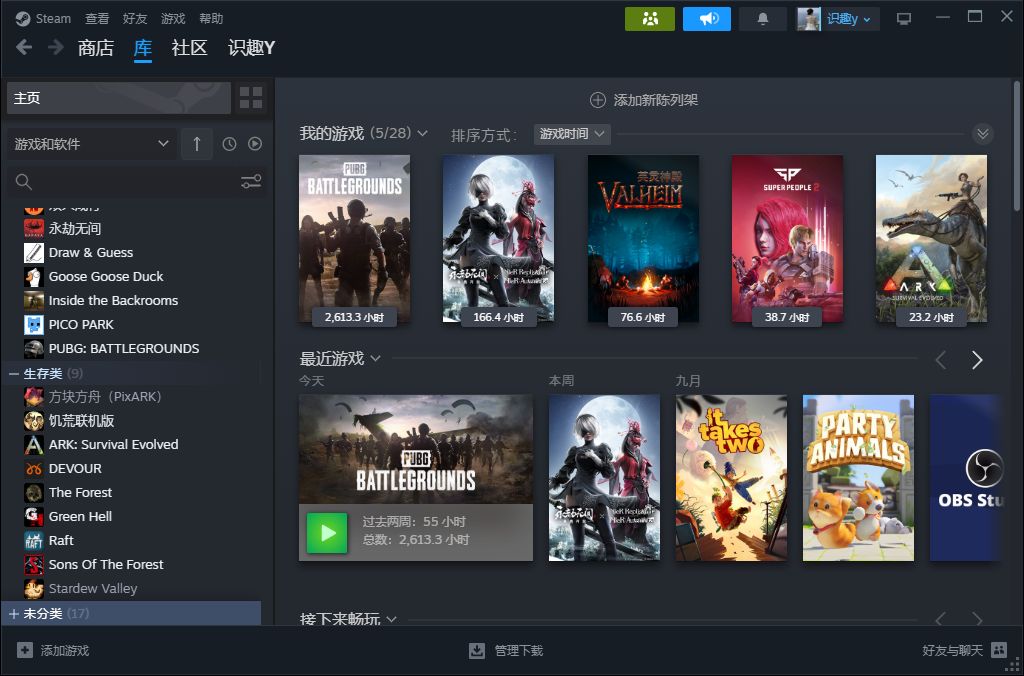Open the 好友 menu
This screenshot has height=676, width=1024.
point(135,18)
